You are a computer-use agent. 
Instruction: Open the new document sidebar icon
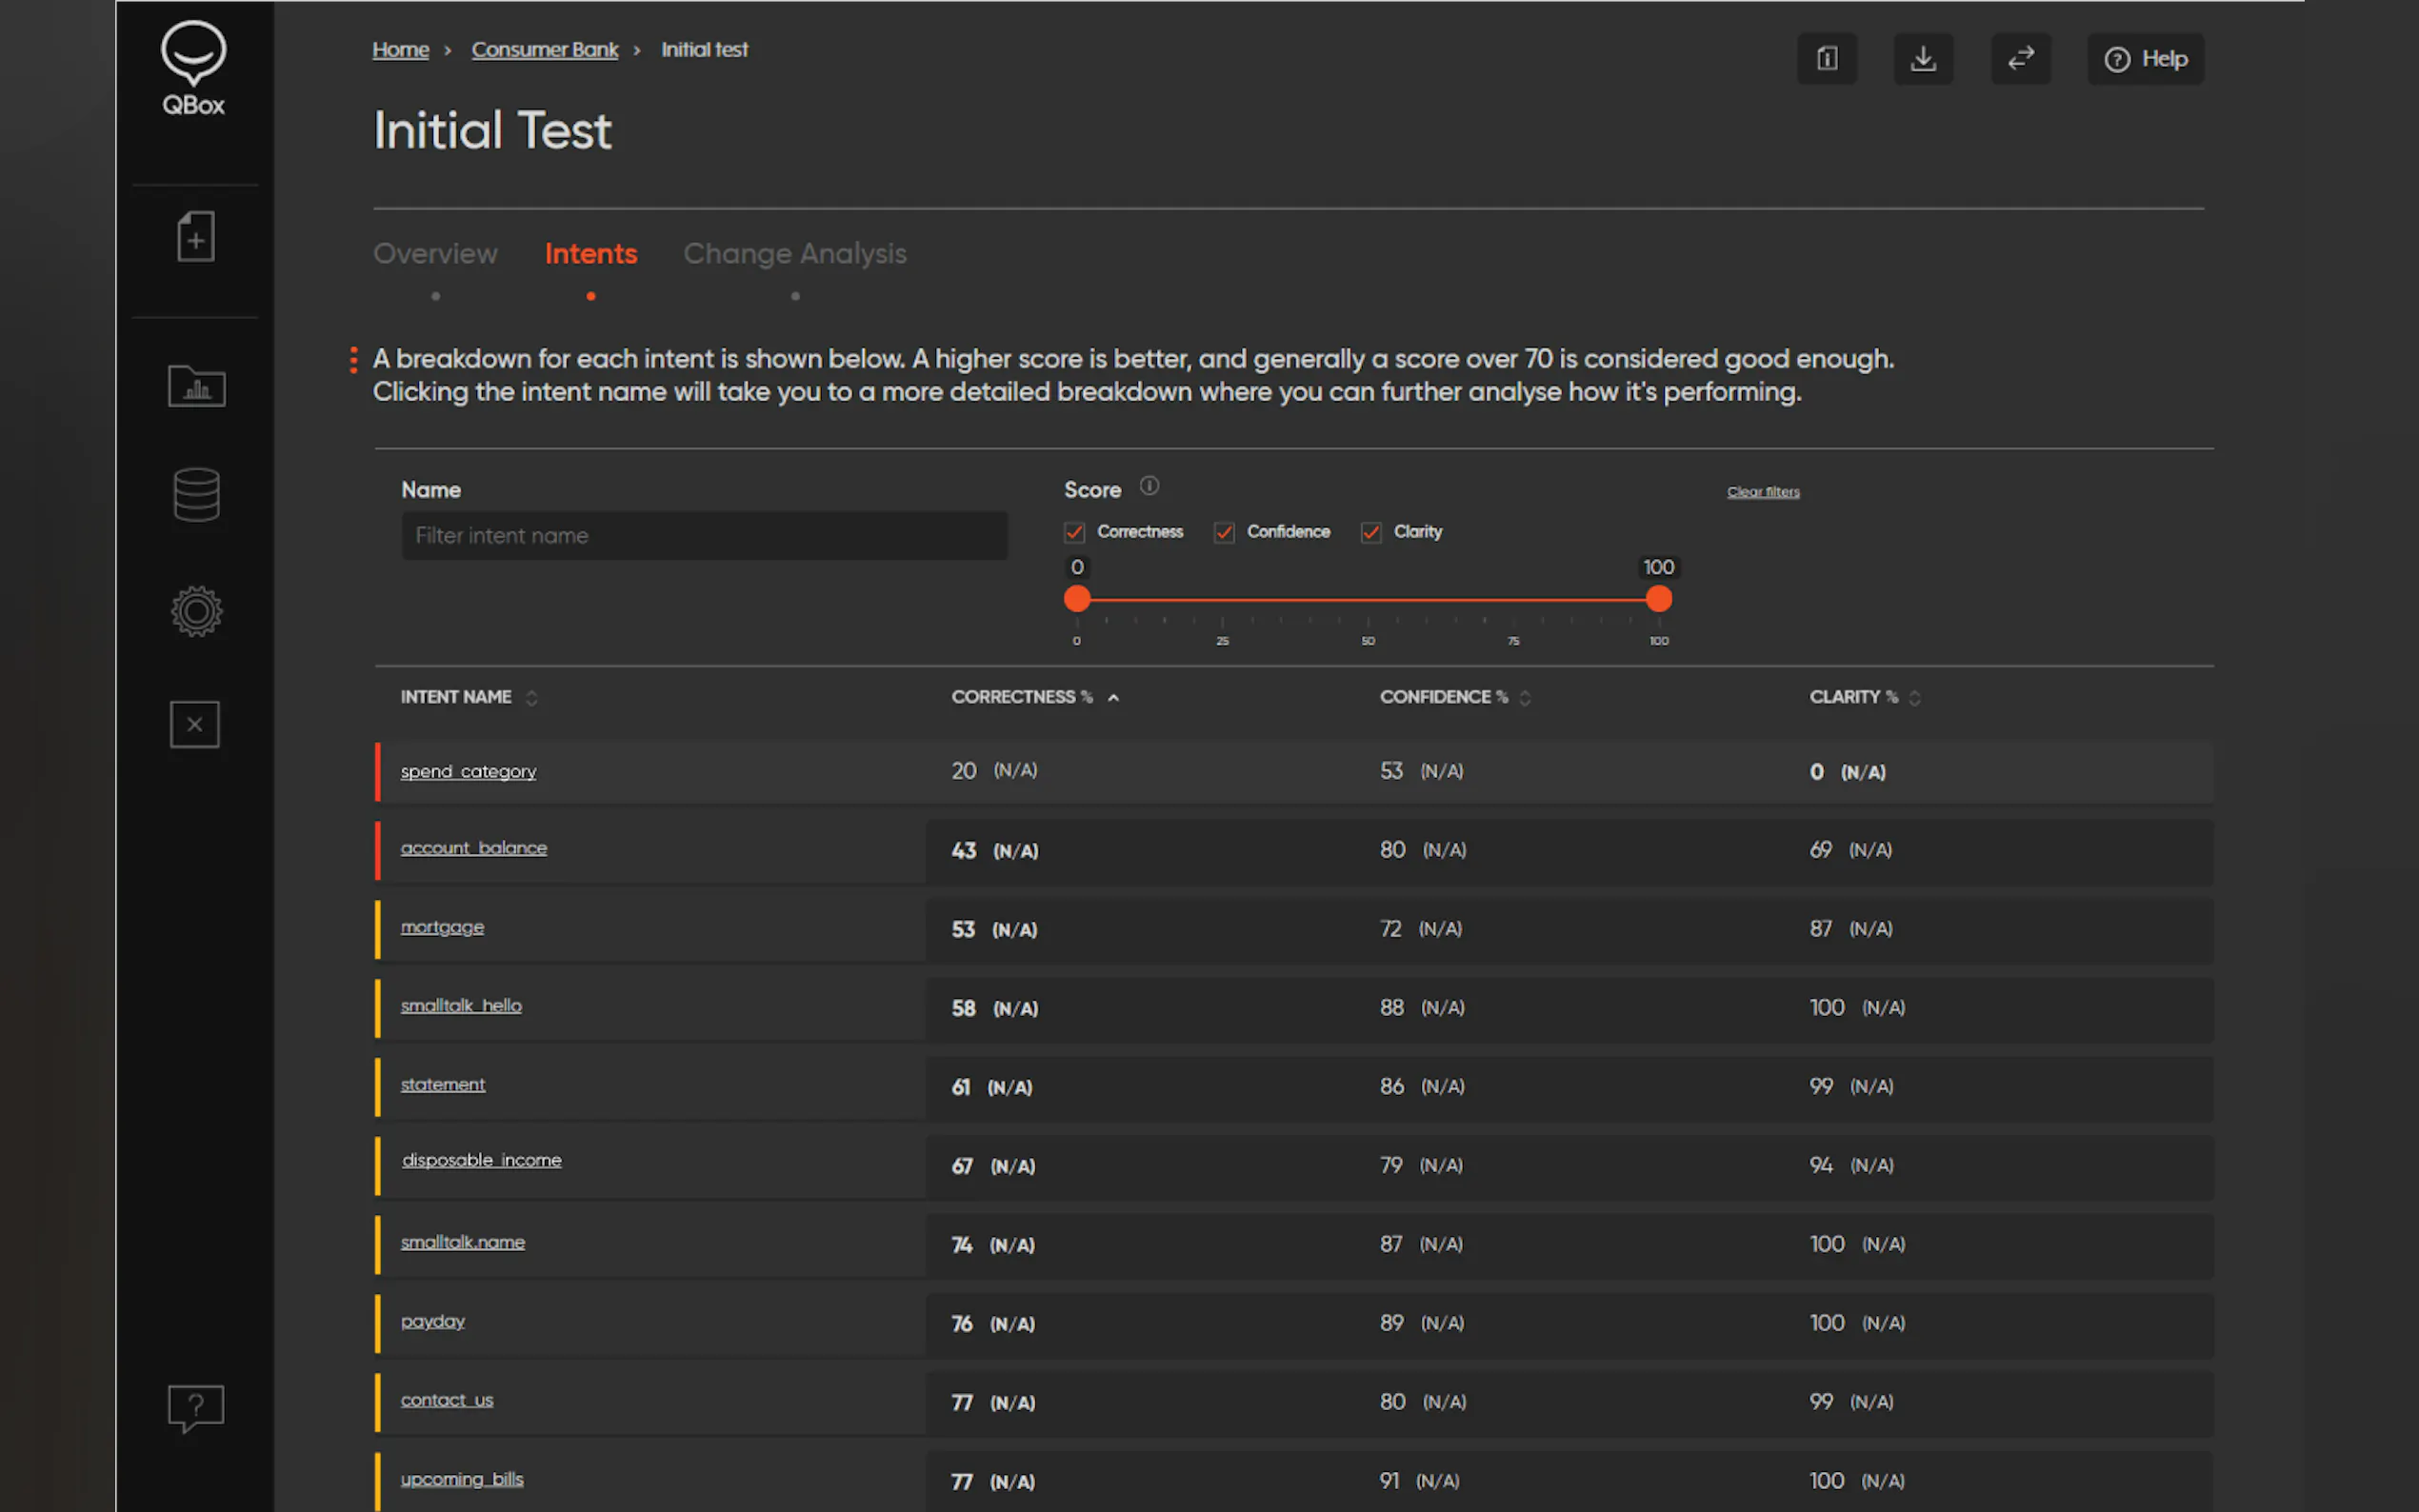tap(196, 237)
